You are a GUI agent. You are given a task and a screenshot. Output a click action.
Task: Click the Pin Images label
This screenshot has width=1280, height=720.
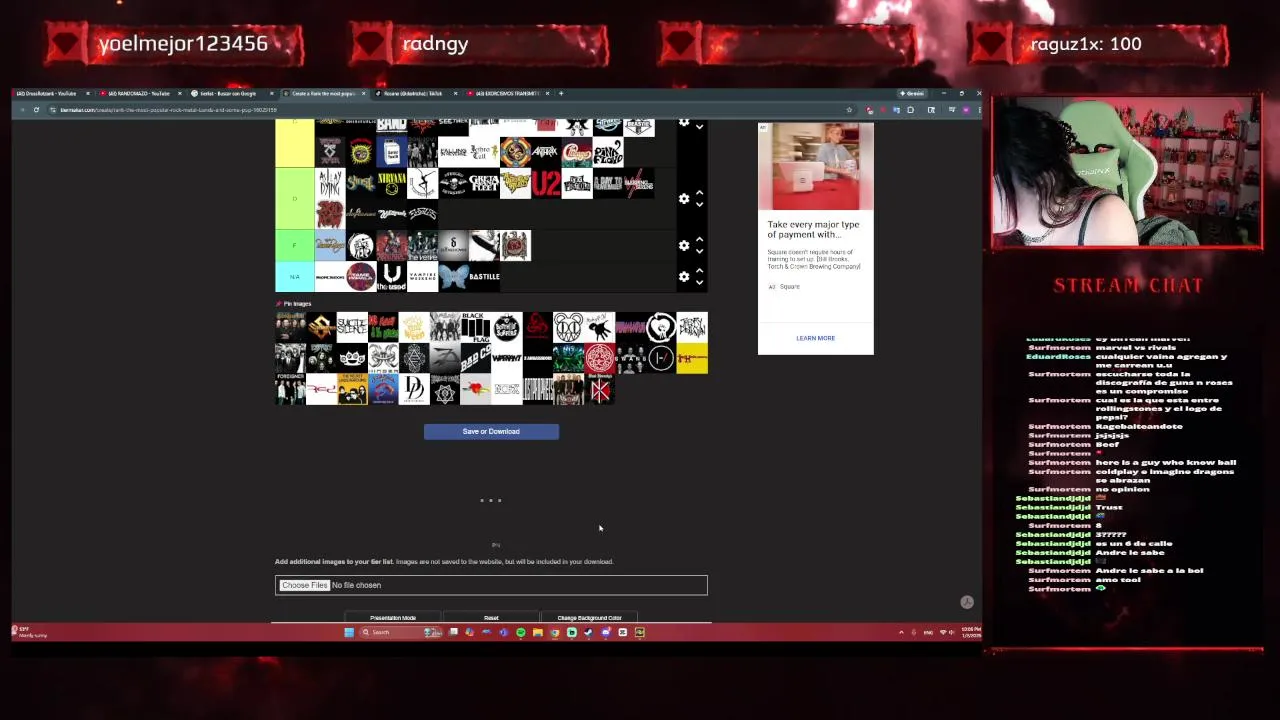293,304
